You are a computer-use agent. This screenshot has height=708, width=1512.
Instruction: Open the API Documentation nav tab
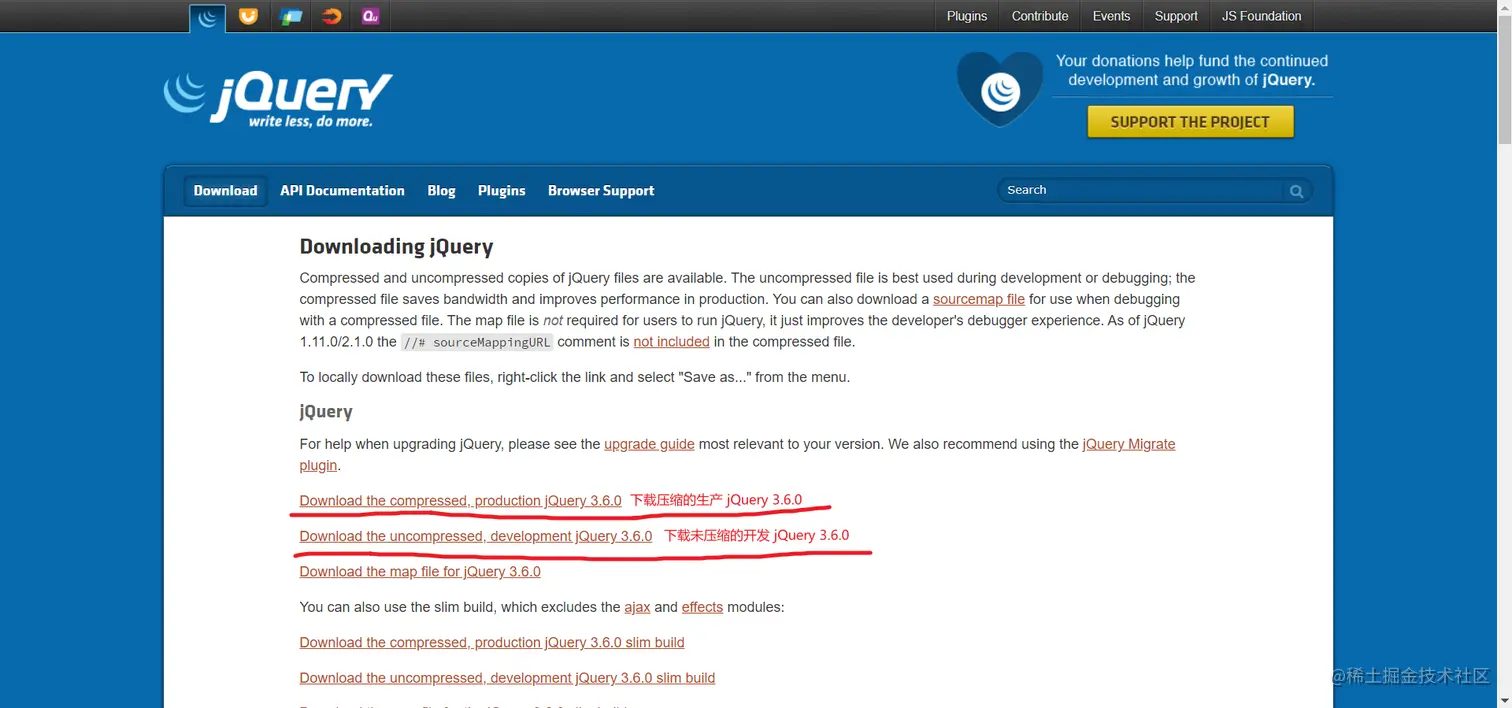(x=342, y=191)
